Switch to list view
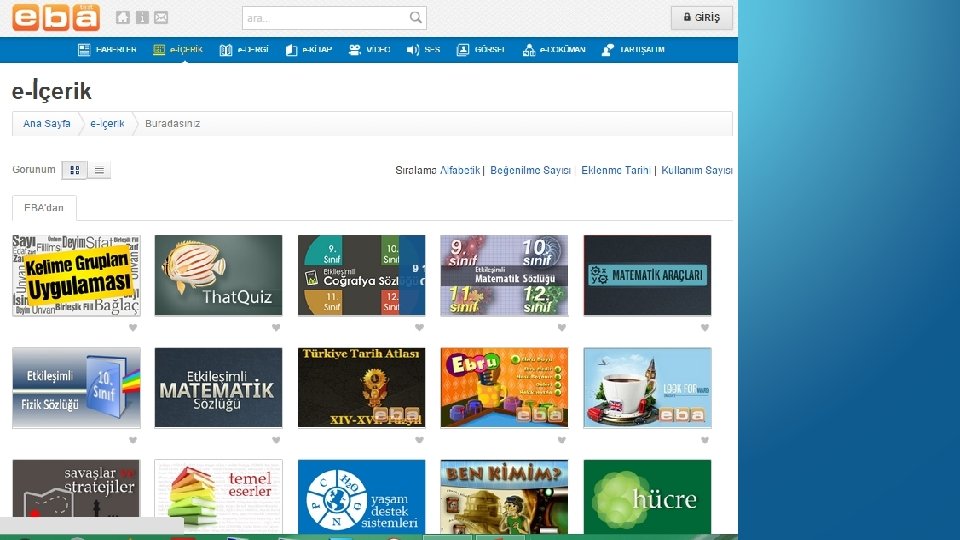The height and width of the screenshot is (540, 960). coord(99,170)
